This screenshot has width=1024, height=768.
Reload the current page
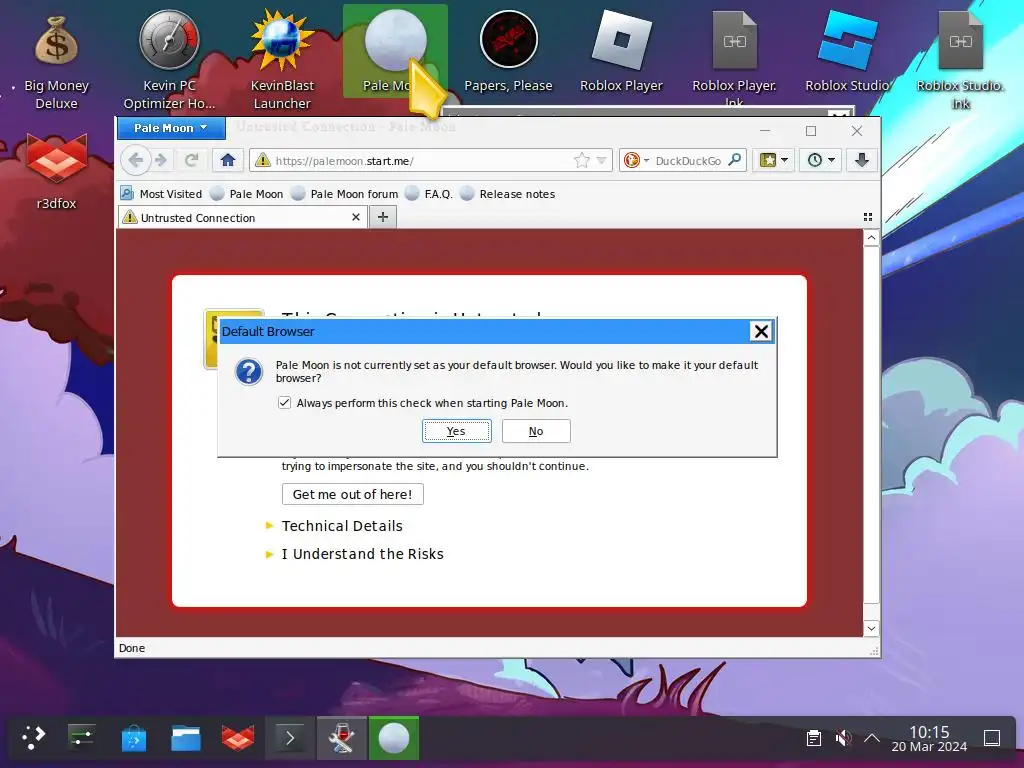(x=191, y=160)
